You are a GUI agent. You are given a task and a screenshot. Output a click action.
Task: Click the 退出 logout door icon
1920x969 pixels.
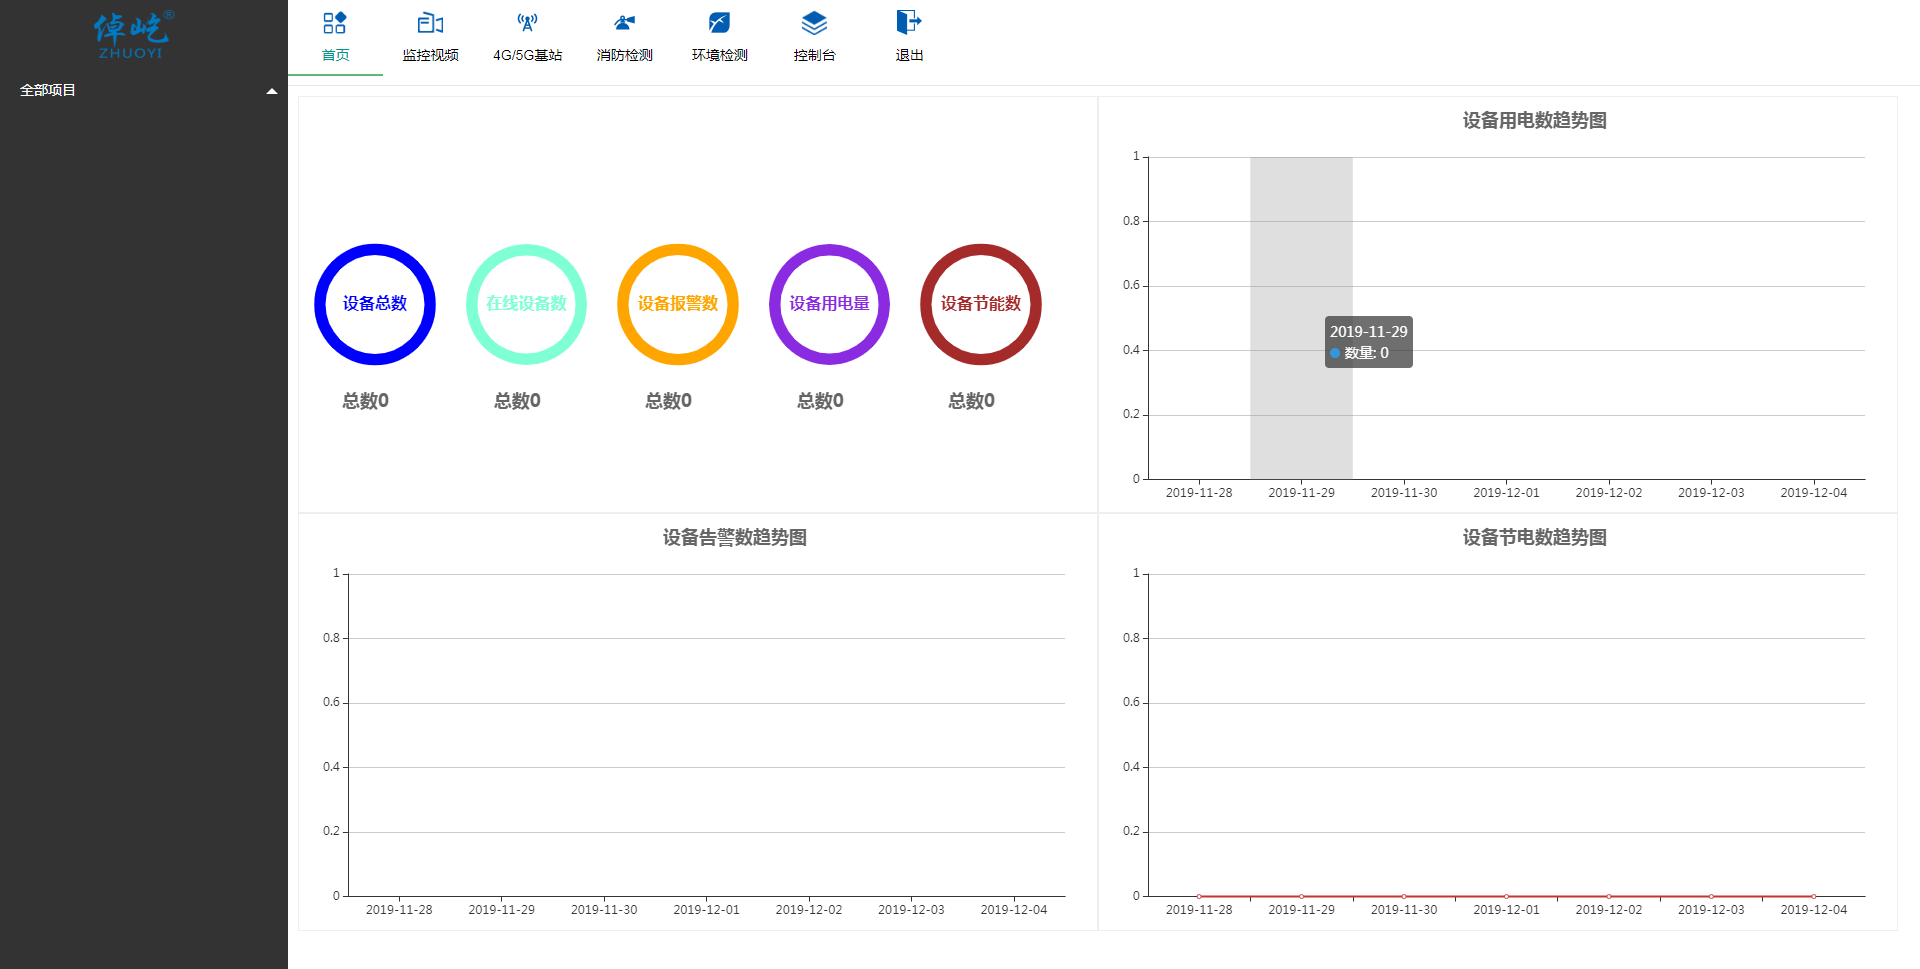pyautogui.click(x=908, y=23)
